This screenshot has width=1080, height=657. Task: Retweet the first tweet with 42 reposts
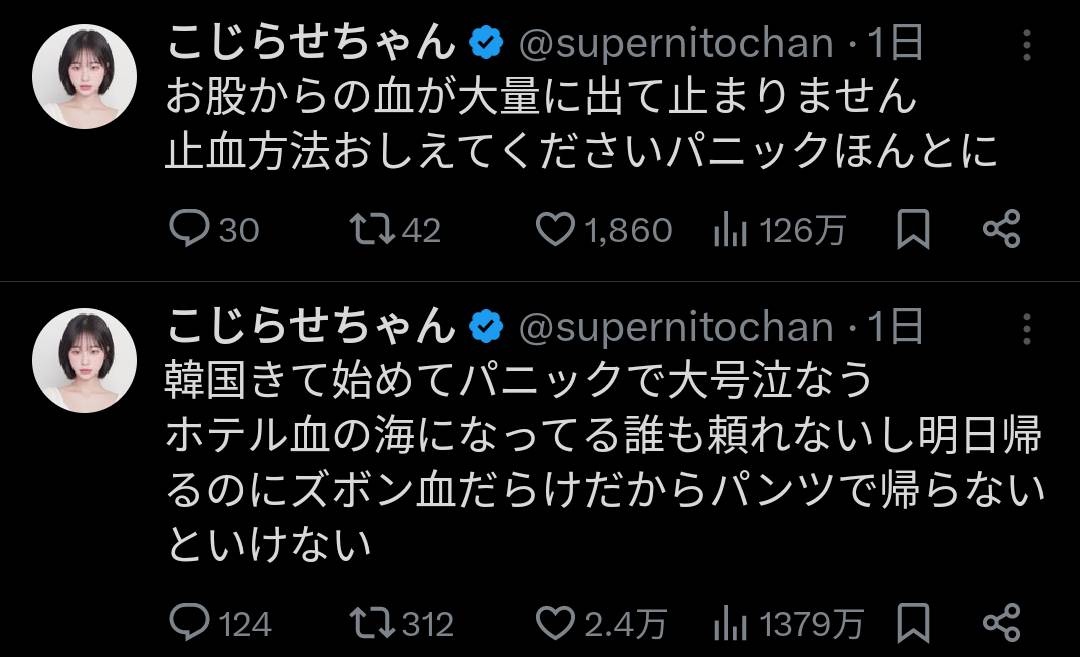[x=373, y=230]
